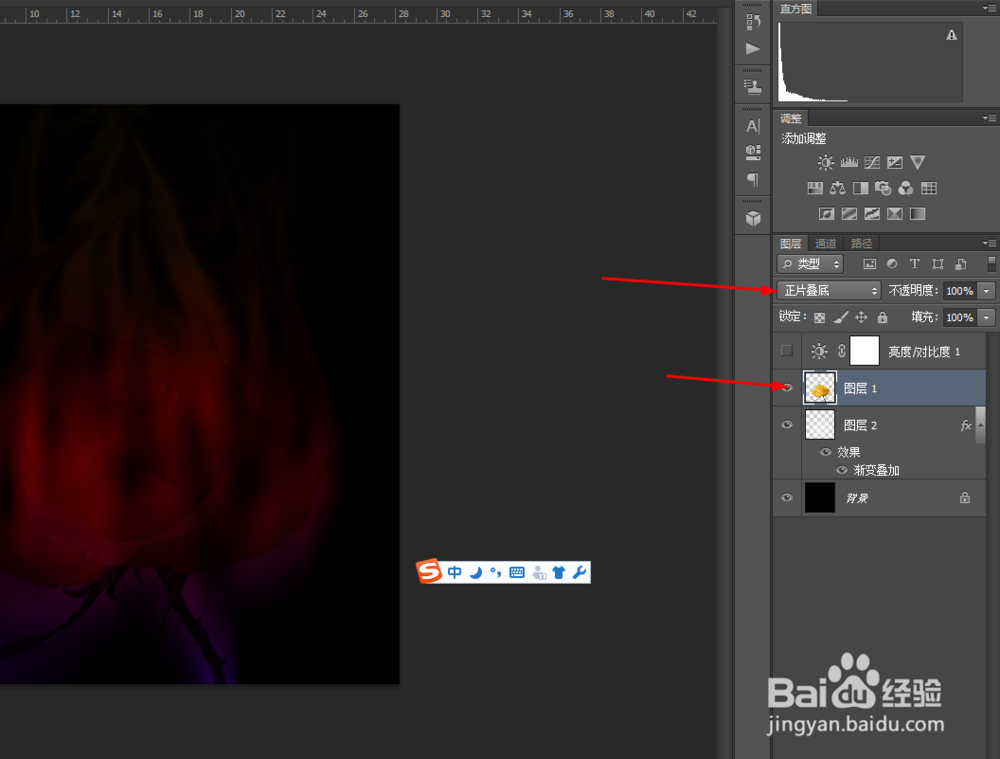Open the 填充 slider arrow

tap(987, 317)
